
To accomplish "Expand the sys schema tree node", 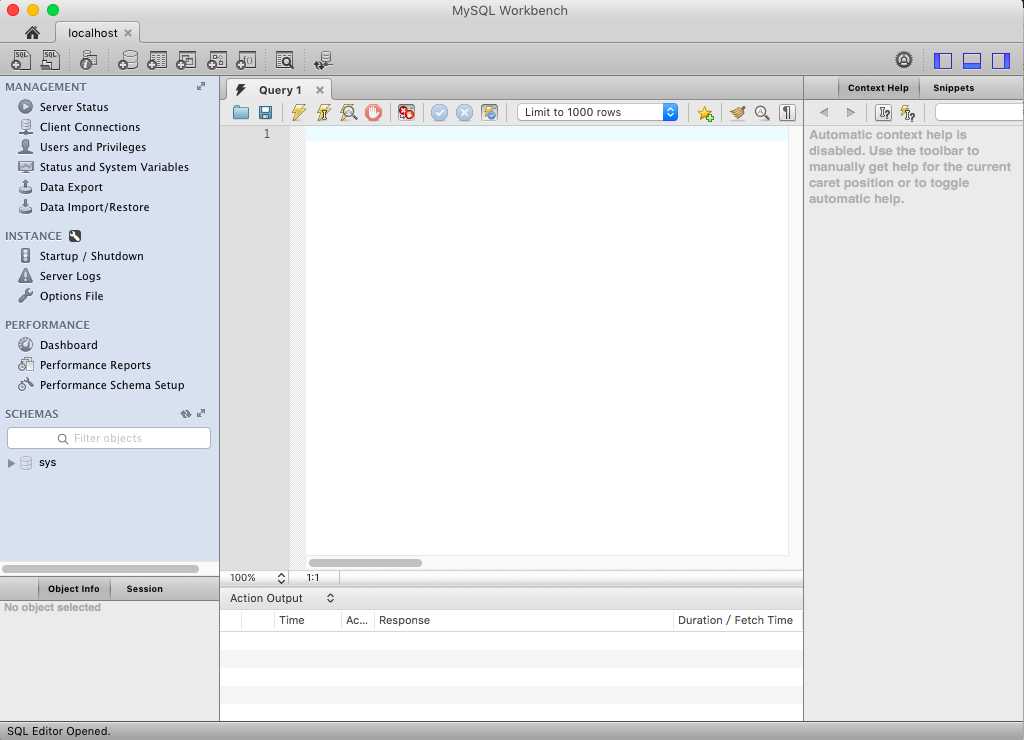I will click(11, 463).
